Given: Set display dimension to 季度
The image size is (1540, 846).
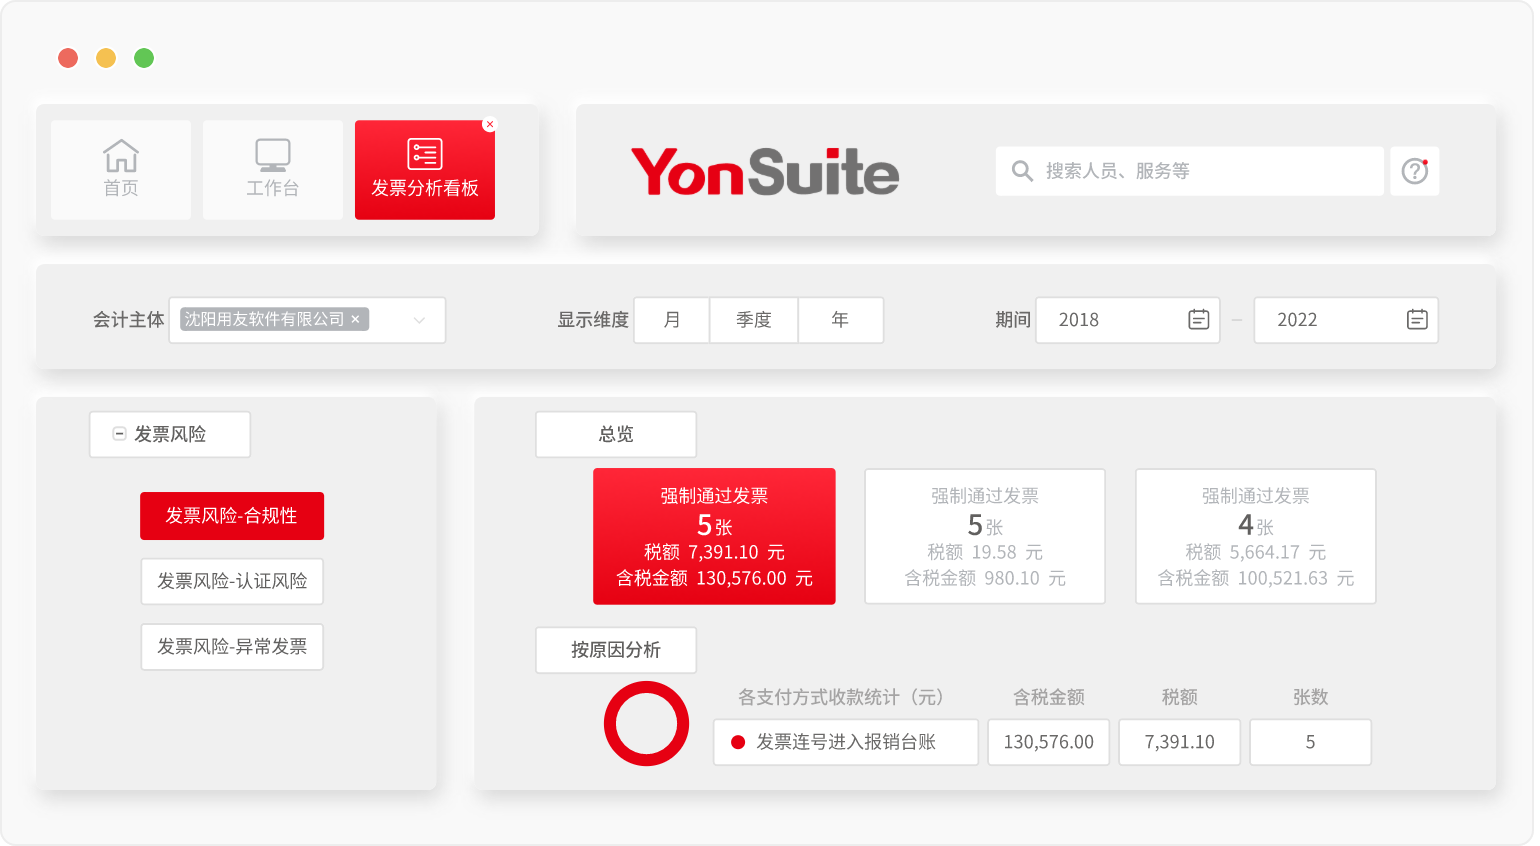Looking at the screenshot, I should (x=754, y=320).
